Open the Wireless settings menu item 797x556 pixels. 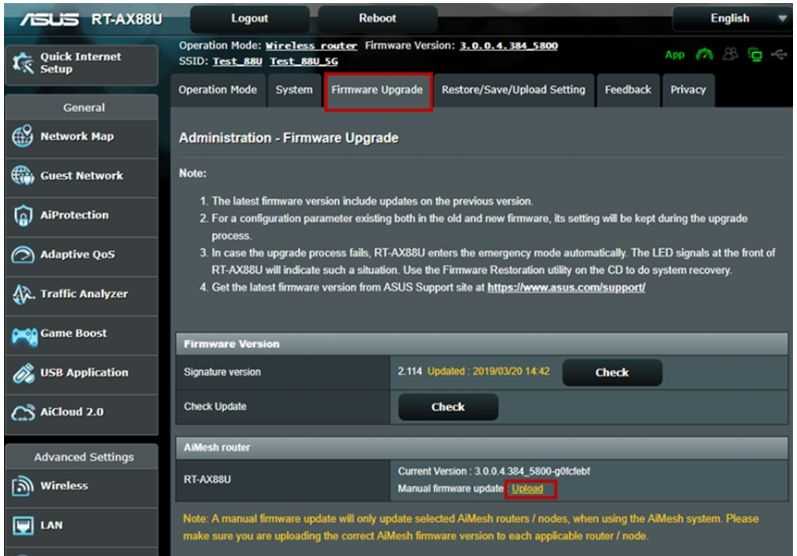81,486
